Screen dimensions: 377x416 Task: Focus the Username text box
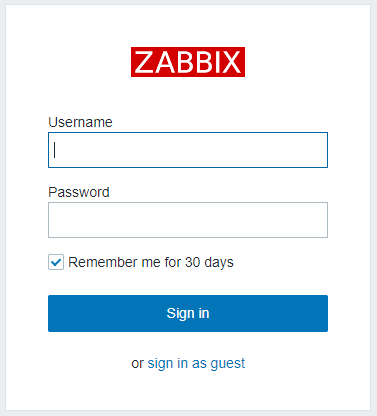coord(188,150)
